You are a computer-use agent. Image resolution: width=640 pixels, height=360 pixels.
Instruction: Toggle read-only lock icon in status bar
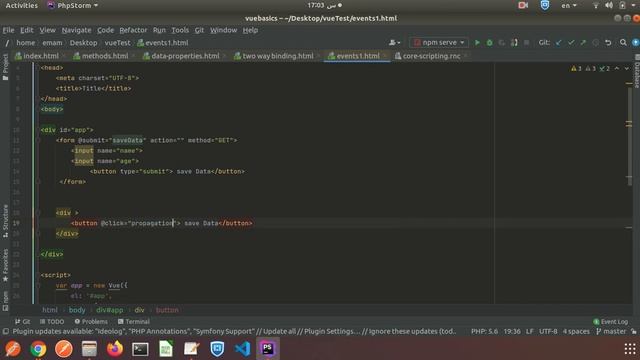(634, 332)
